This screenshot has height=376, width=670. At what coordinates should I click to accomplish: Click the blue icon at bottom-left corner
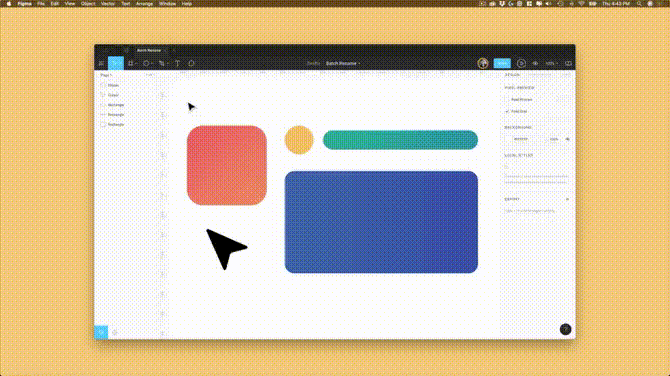(x=101, y=332)
